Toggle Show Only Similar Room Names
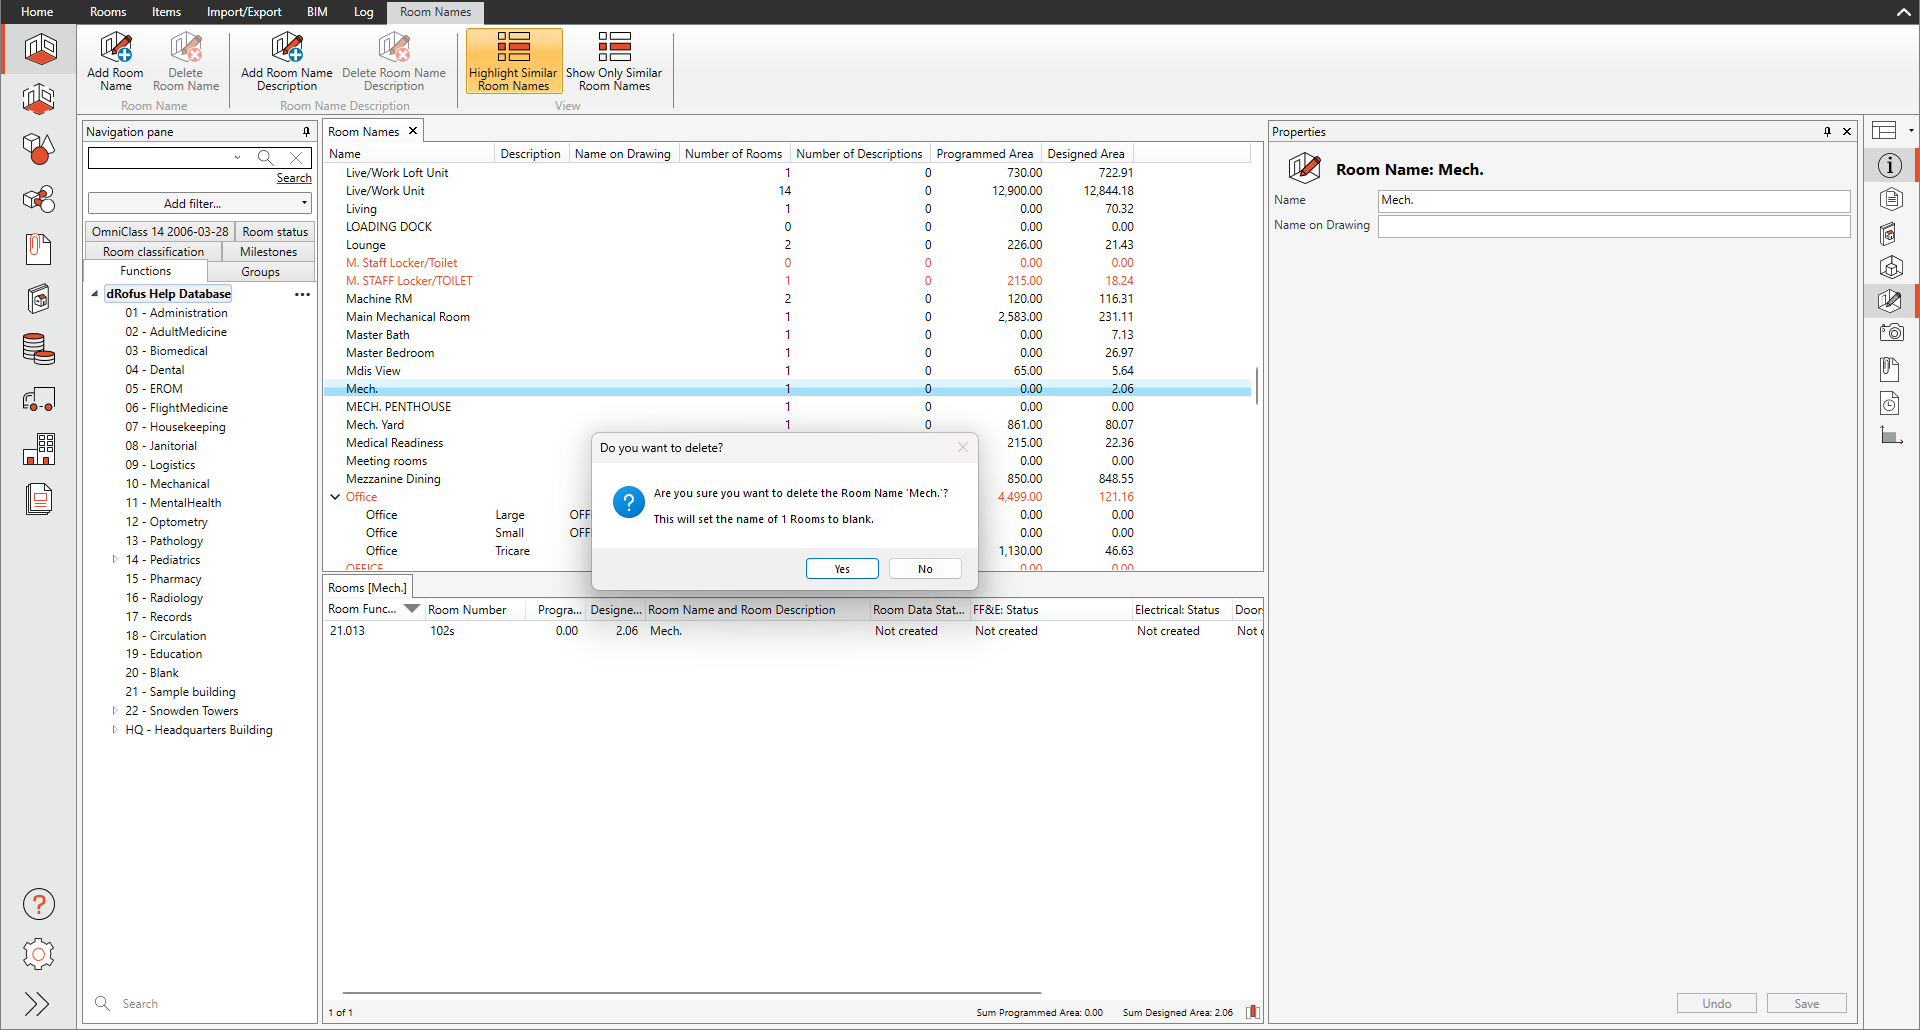The width and height of the screenshot is (1920, 1030). [614, 61]
